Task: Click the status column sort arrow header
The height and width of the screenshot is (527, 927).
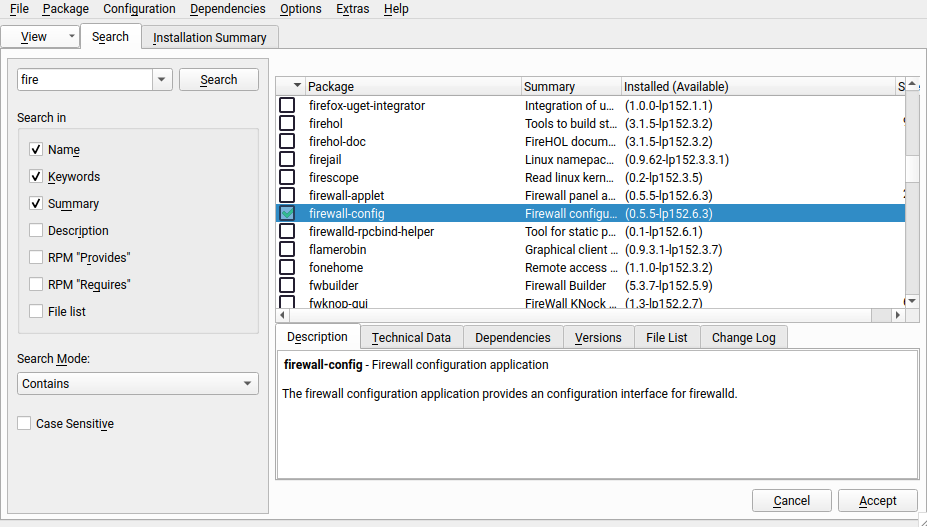Action: [297, 86]
